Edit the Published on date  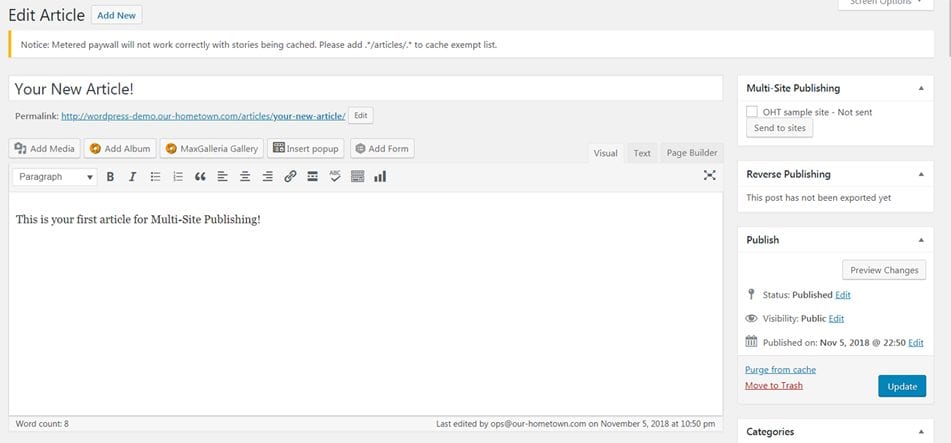coord(916,342)
